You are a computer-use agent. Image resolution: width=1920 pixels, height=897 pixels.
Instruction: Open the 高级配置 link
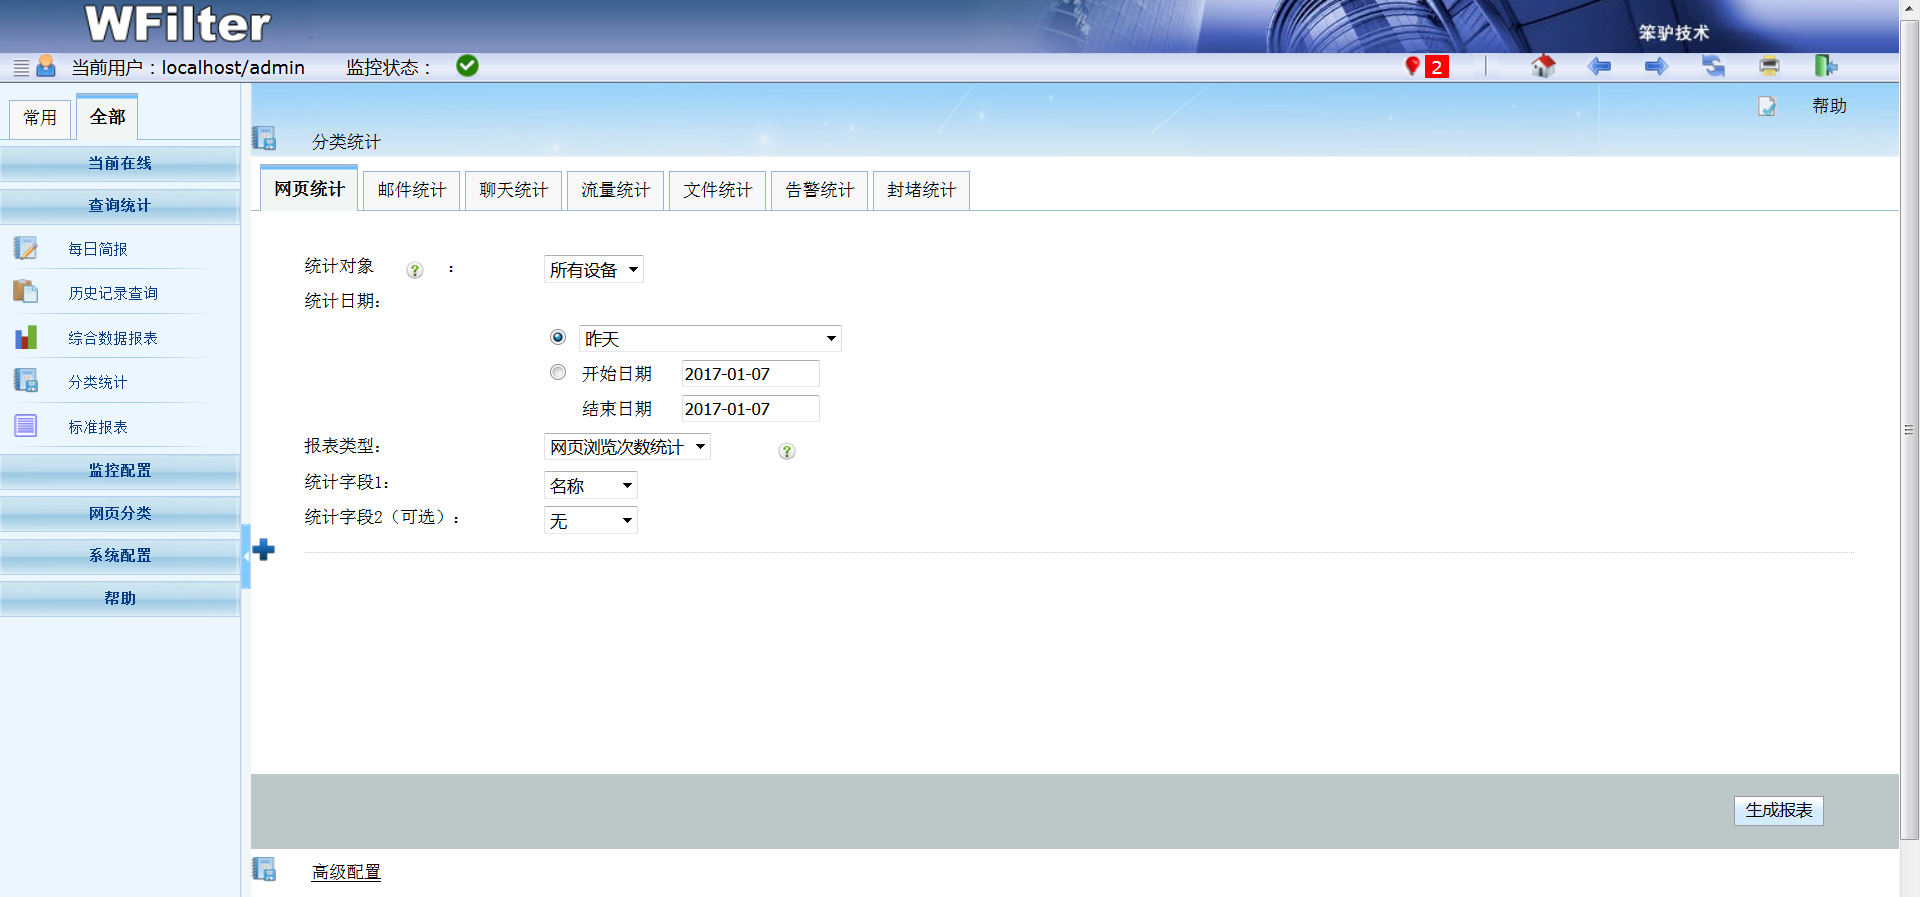(346, 872)
